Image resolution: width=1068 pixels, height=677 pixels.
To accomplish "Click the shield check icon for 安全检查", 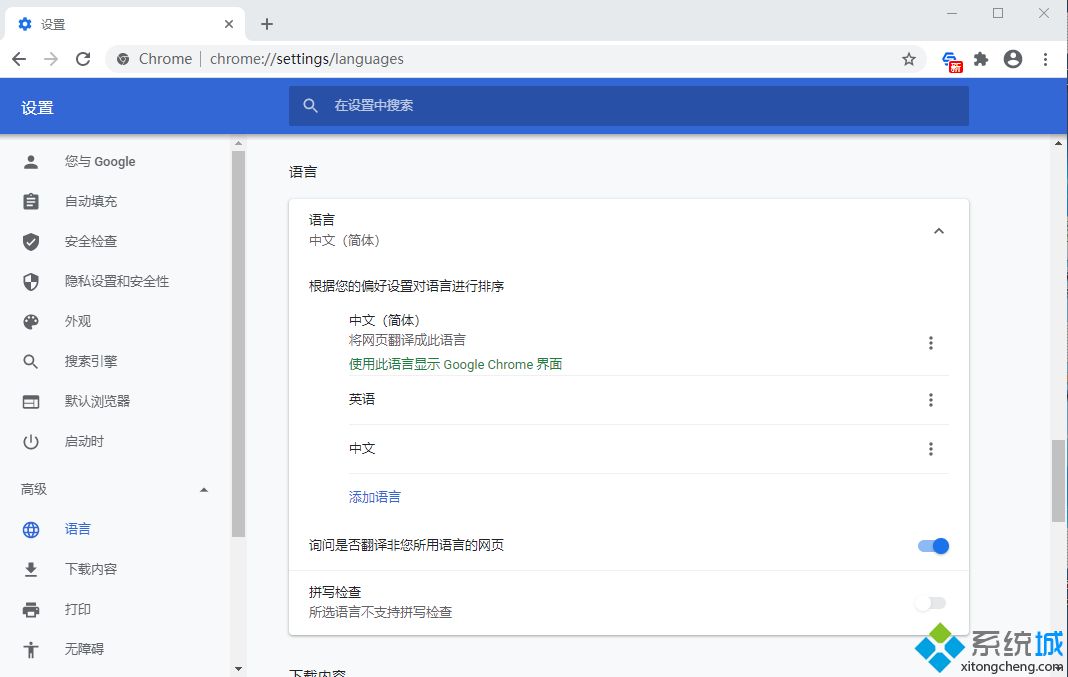I will 31,242.
